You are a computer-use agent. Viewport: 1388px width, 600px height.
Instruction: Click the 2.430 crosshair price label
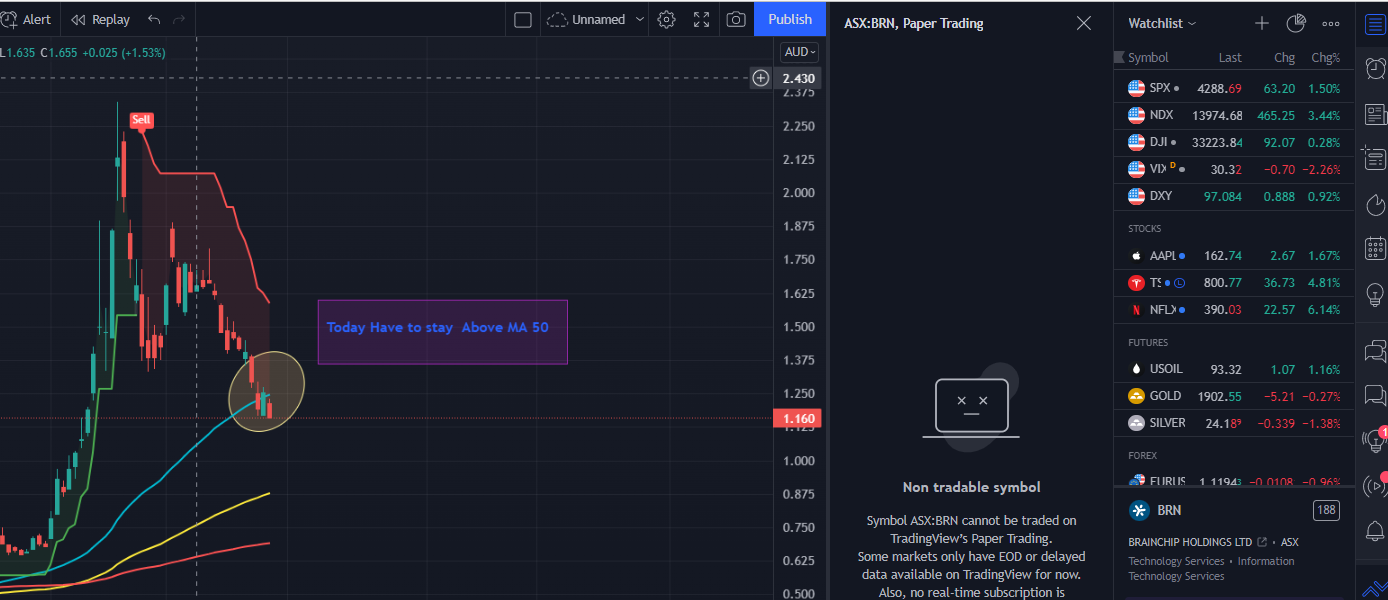pyautogui.click(x=798, y=78)
